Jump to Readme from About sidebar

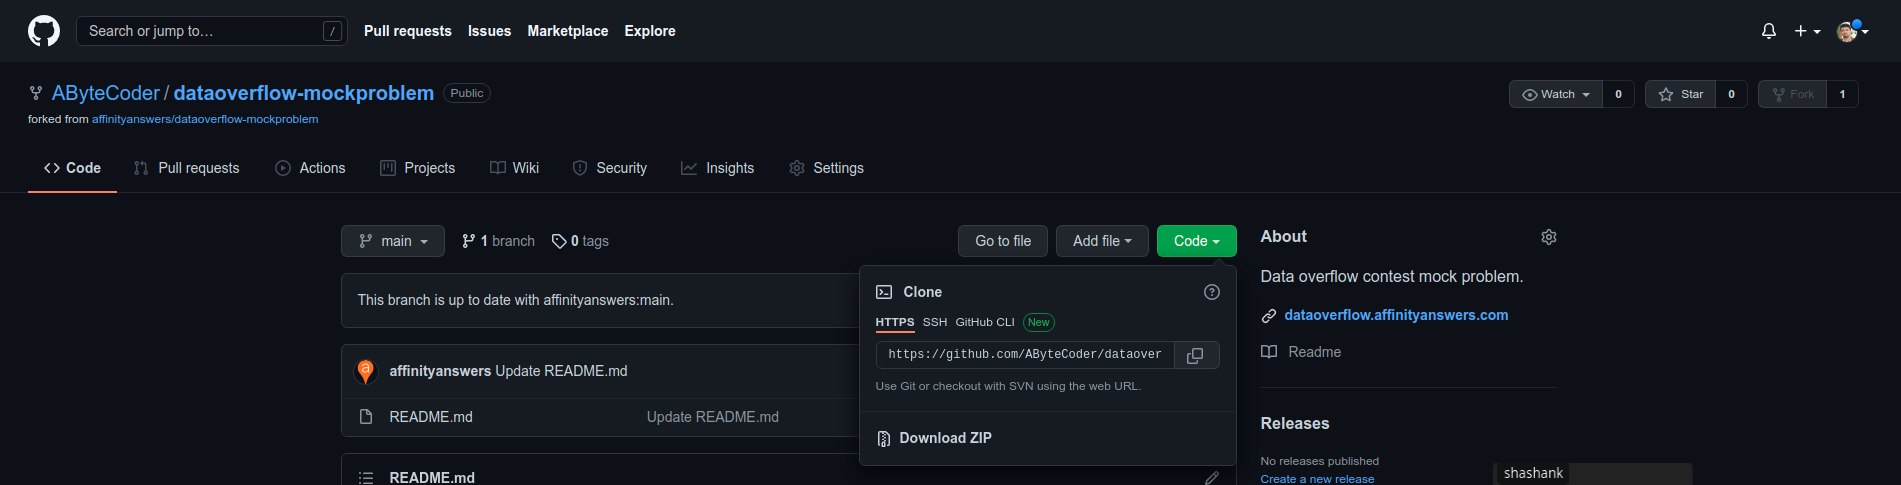coord(1301,352)
